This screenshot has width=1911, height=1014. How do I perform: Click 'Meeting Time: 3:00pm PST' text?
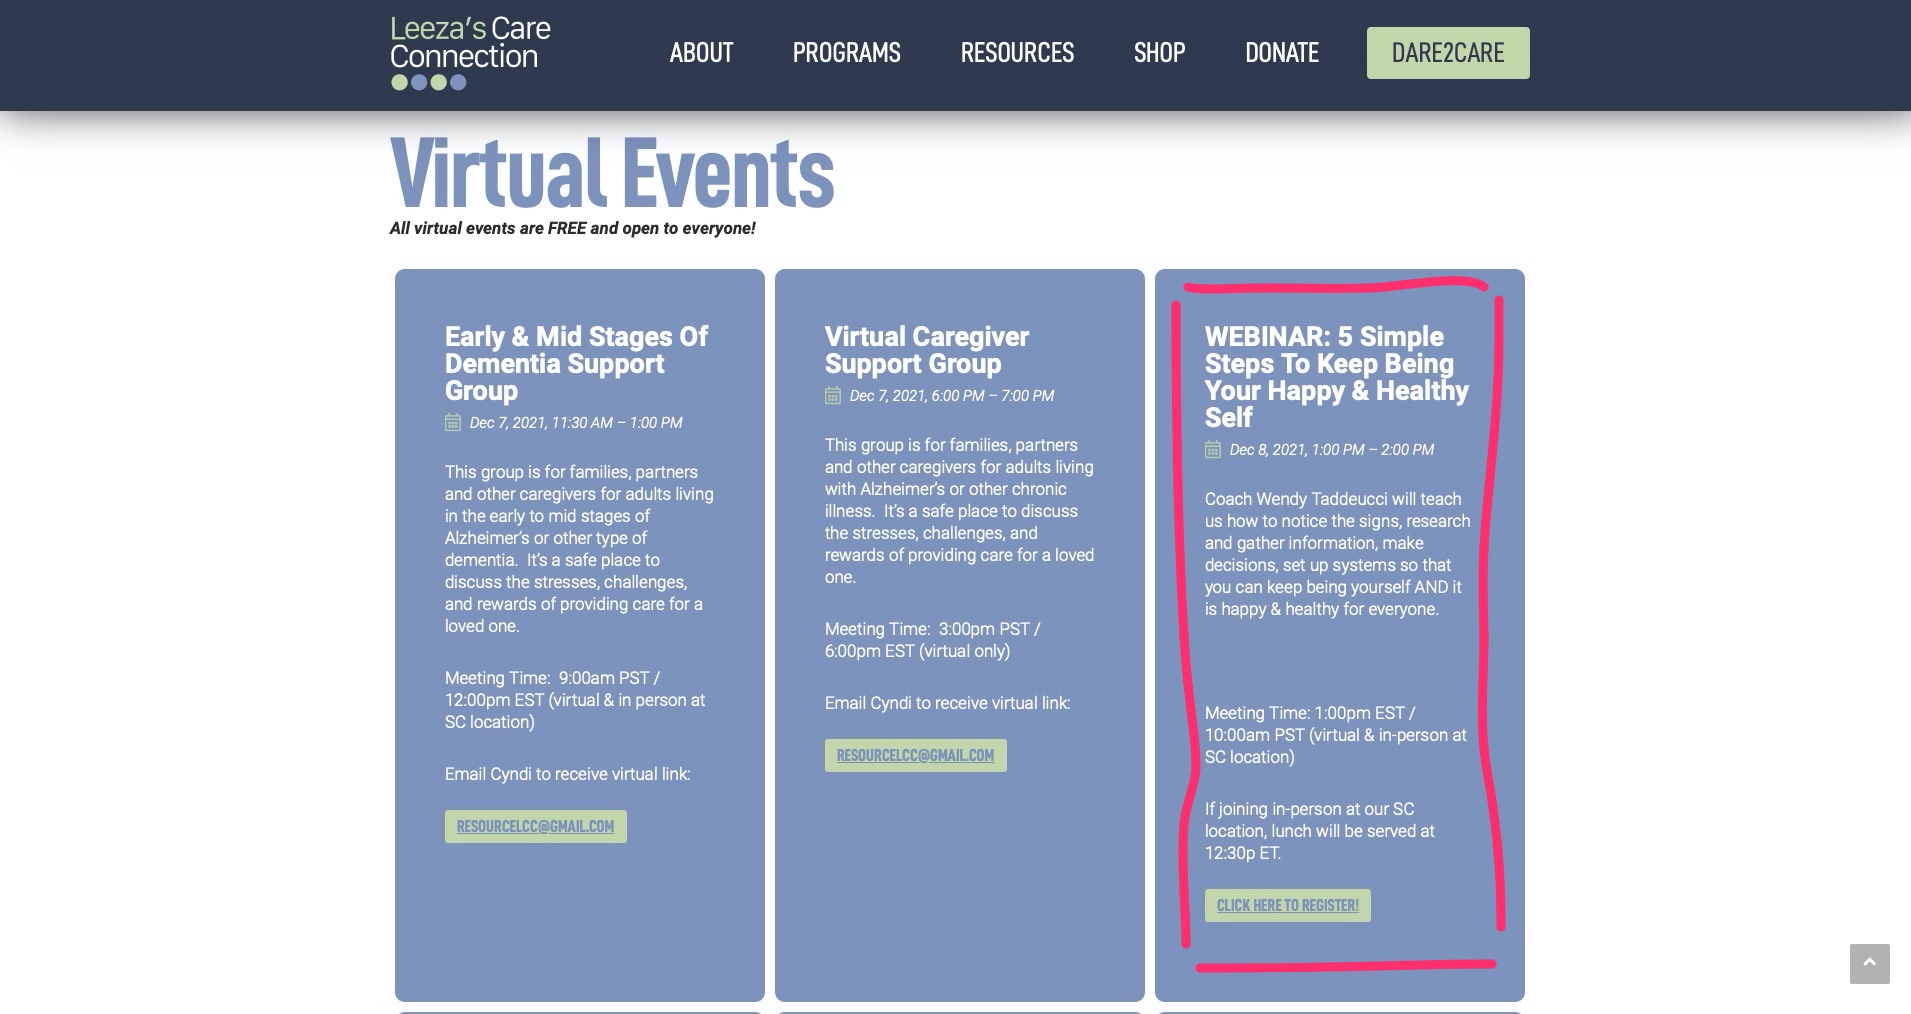coord(932,640)
